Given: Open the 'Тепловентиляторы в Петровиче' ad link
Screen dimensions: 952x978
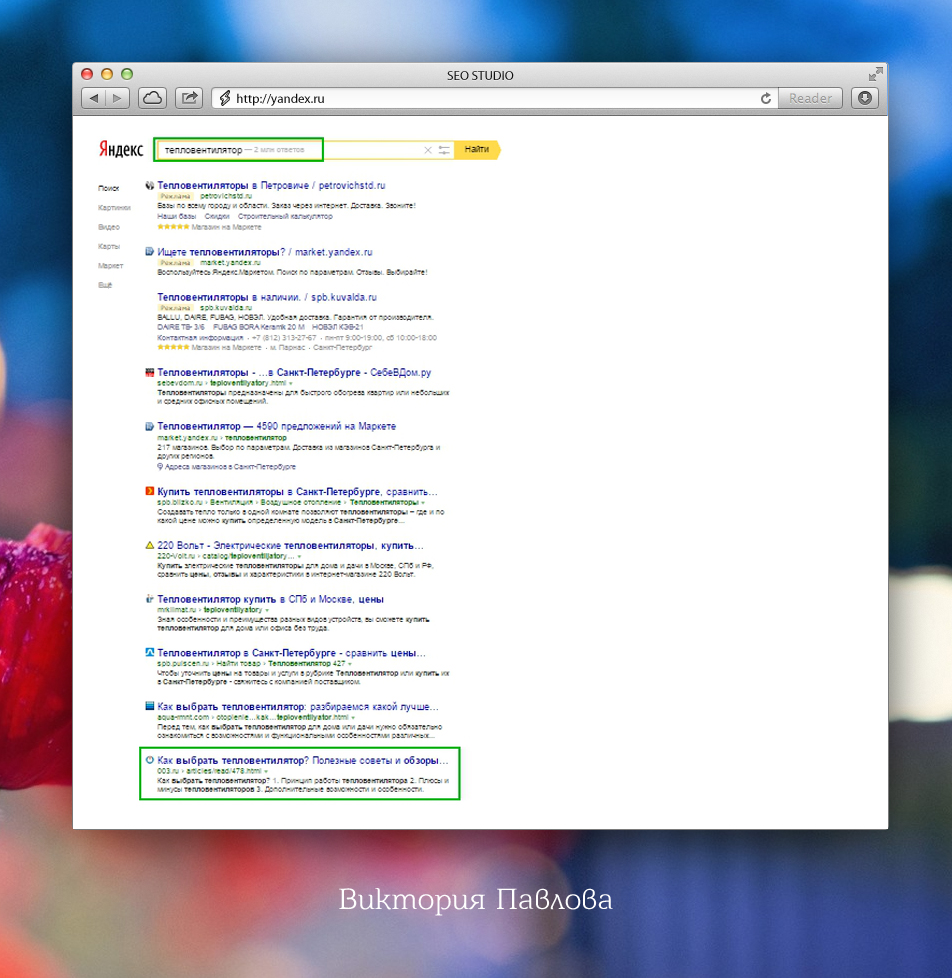Looking at the screenshot, I should [271, 185].
